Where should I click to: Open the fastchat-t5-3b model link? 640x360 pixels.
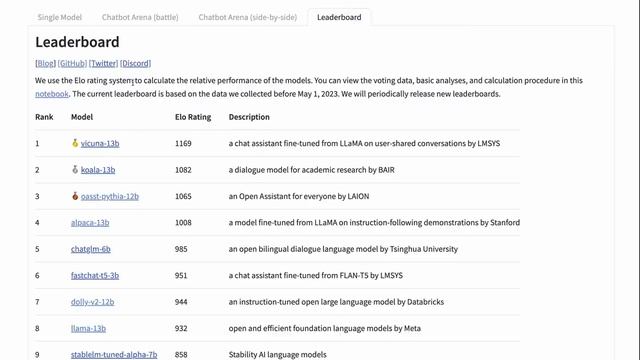[x=95, y=276]
